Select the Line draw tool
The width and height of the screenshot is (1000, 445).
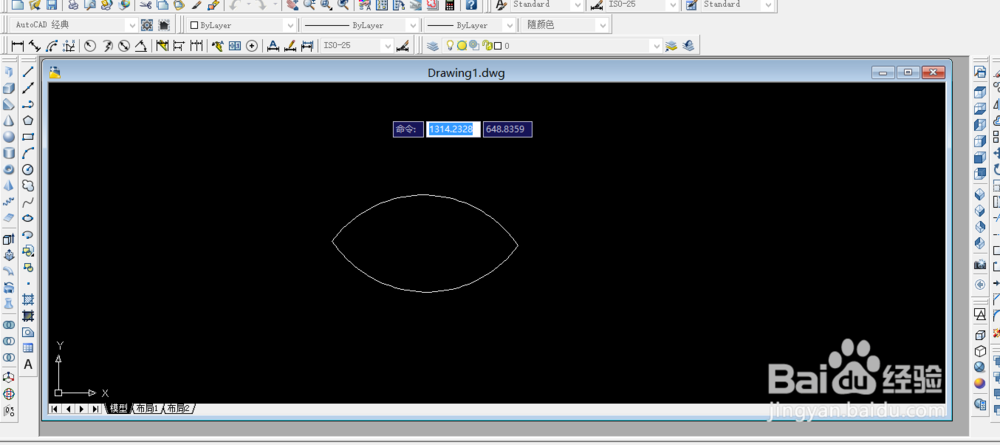tap(28, 71)
